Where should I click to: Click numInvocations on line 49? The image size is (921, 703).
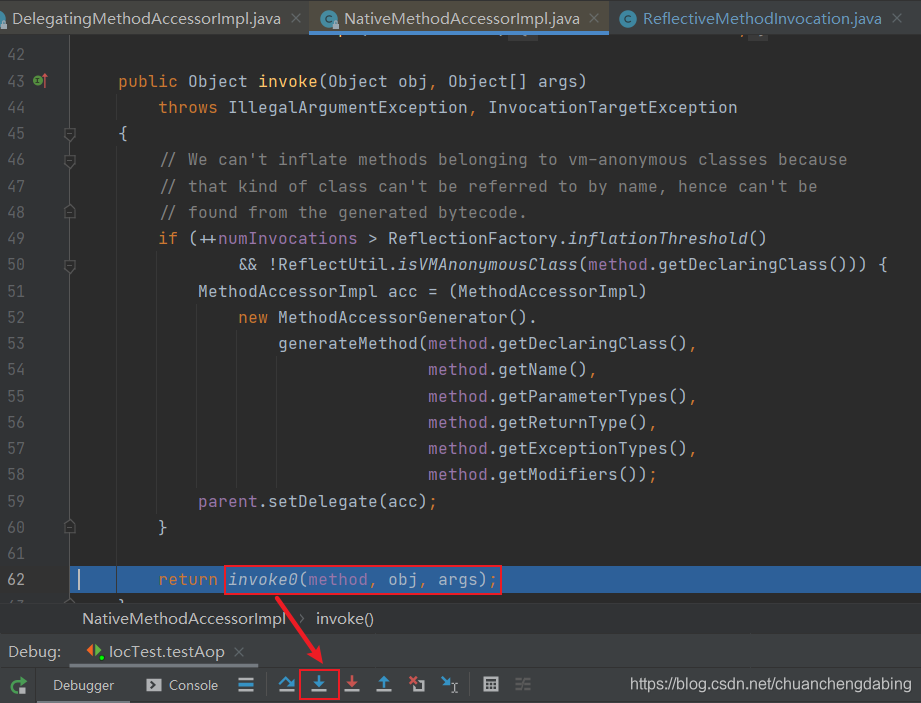point(288,238)
